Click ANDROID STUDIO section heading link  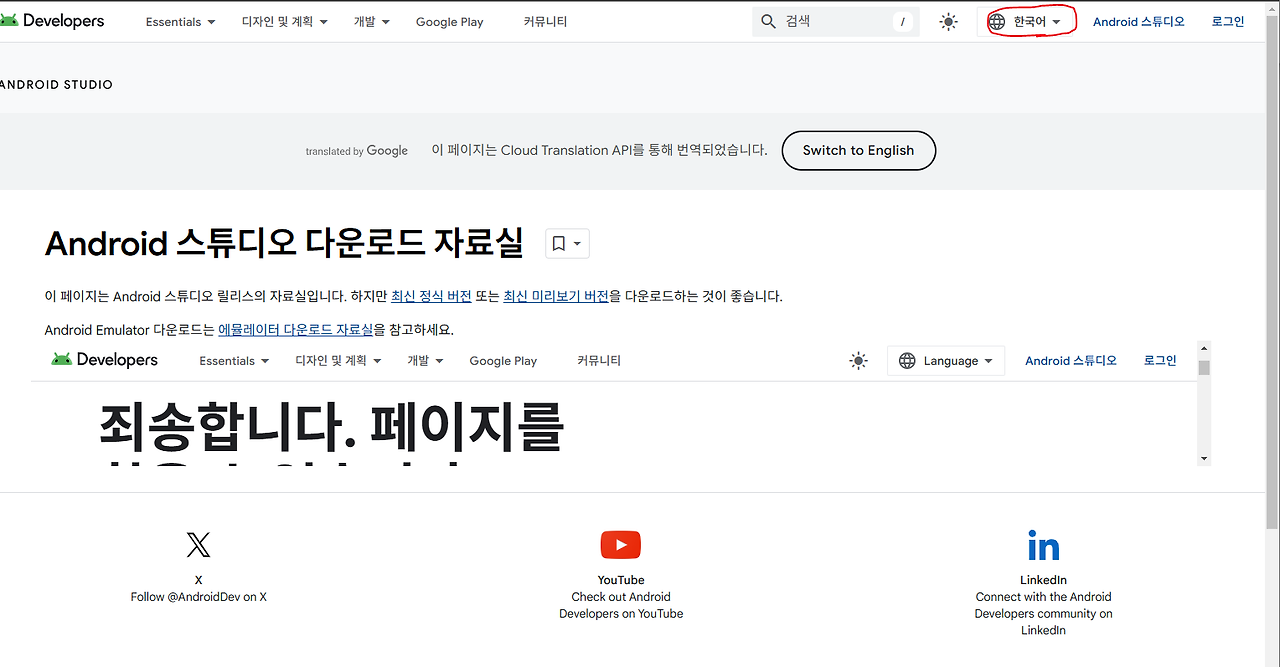click(56, 85)
